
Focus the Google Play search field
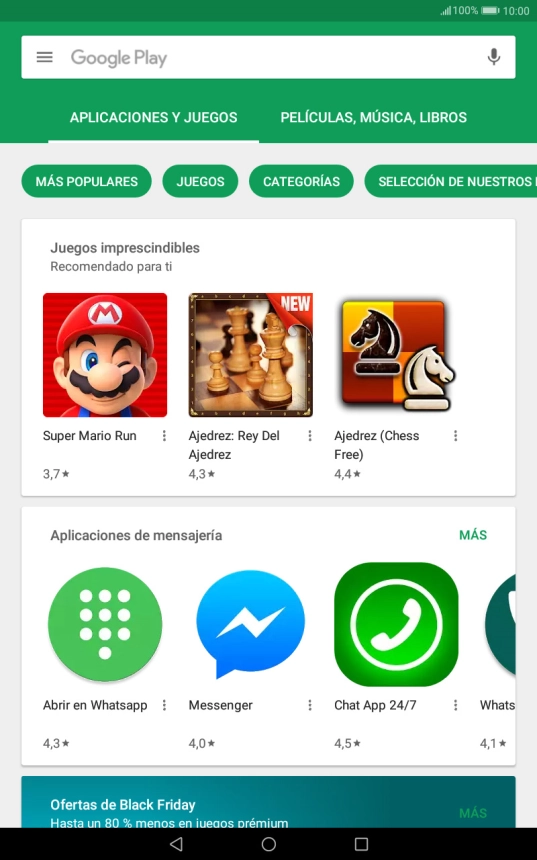point(268,57)
